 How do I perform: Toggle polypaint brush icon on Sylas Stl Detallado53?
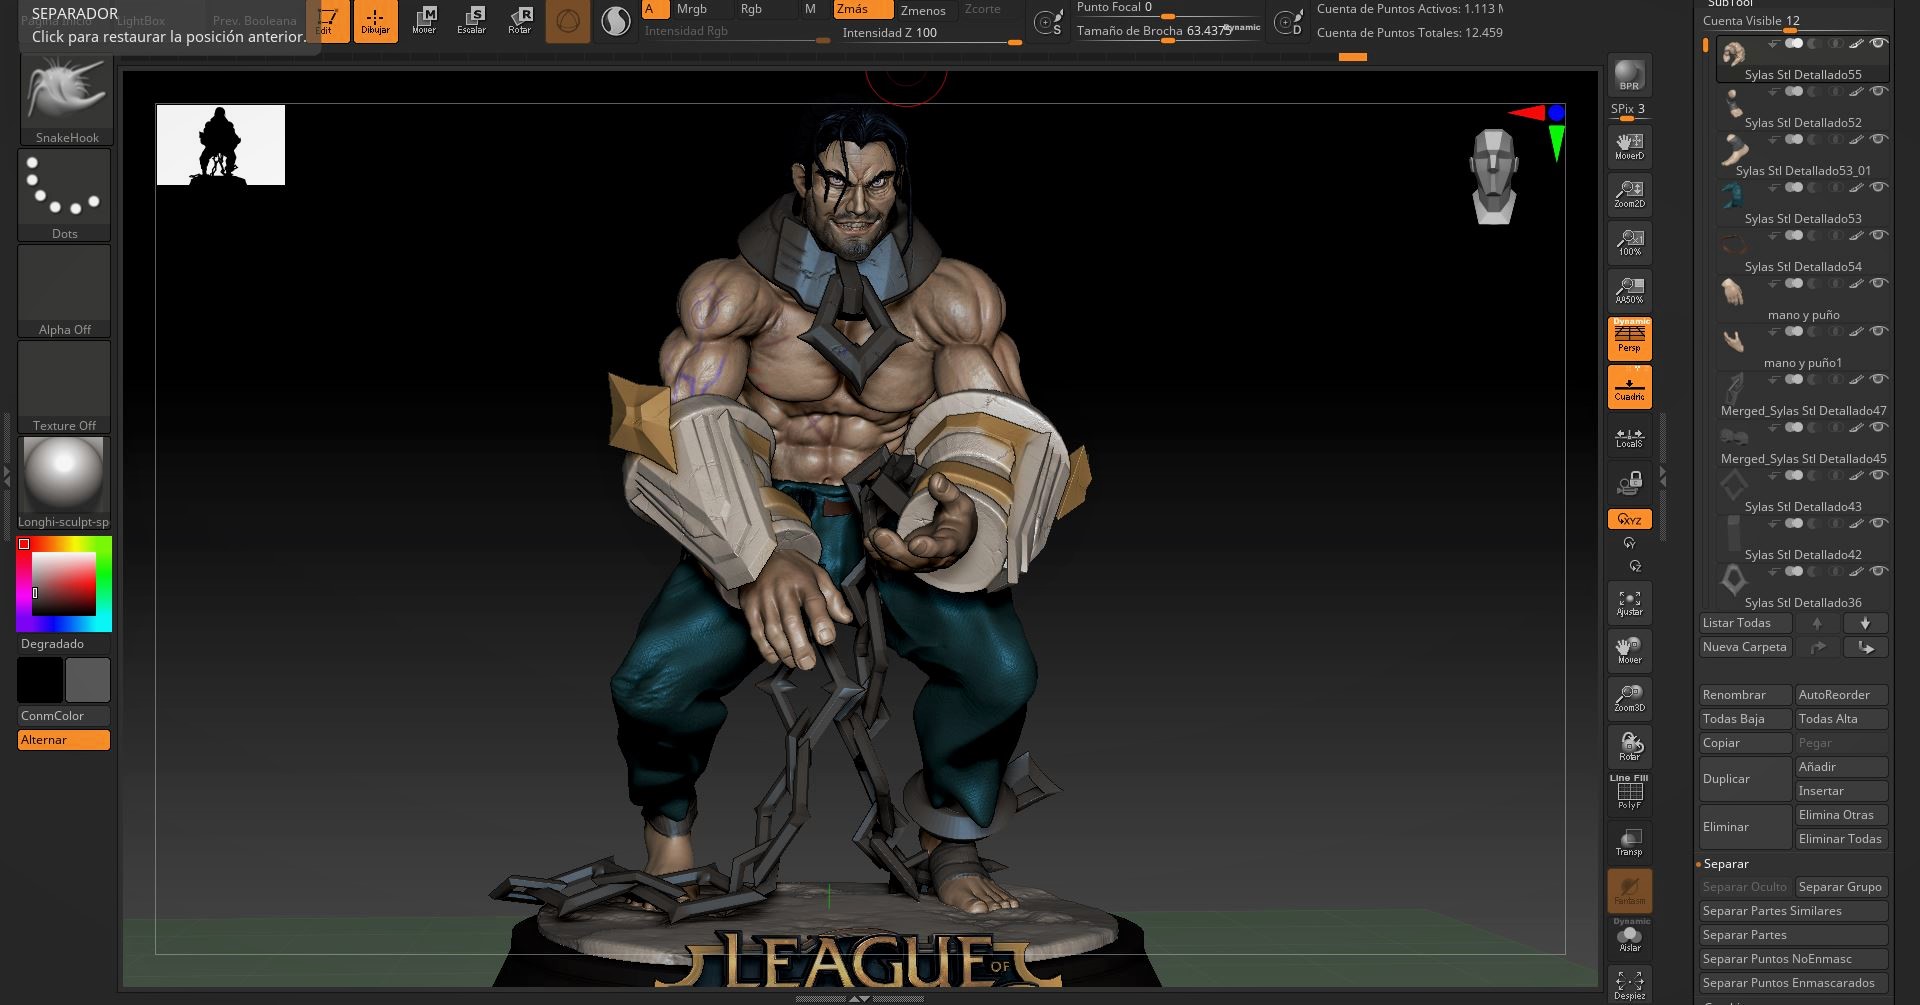(1856, 187)
